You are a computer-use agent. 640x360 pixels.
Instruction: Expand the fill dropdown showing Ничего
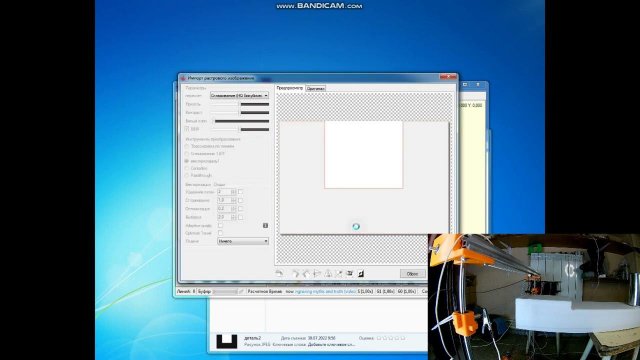coord(243,241)
